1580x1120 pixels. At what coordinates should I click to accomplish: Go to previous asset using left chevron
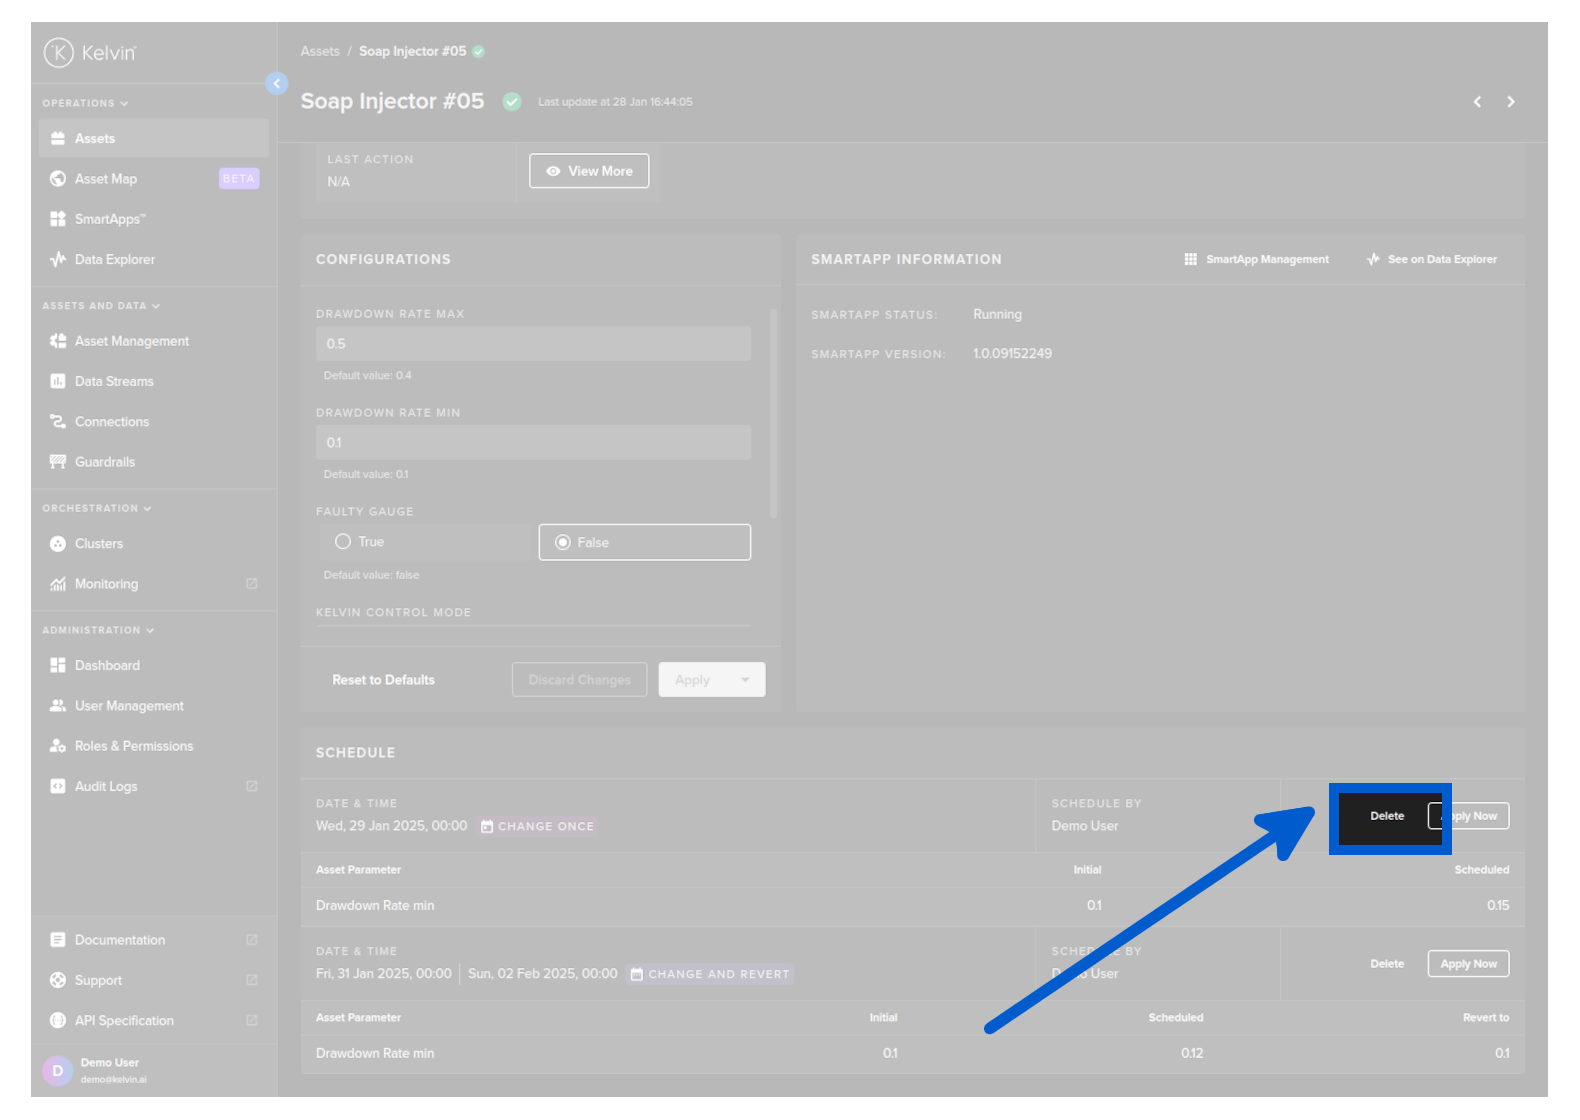[1477, 102]
